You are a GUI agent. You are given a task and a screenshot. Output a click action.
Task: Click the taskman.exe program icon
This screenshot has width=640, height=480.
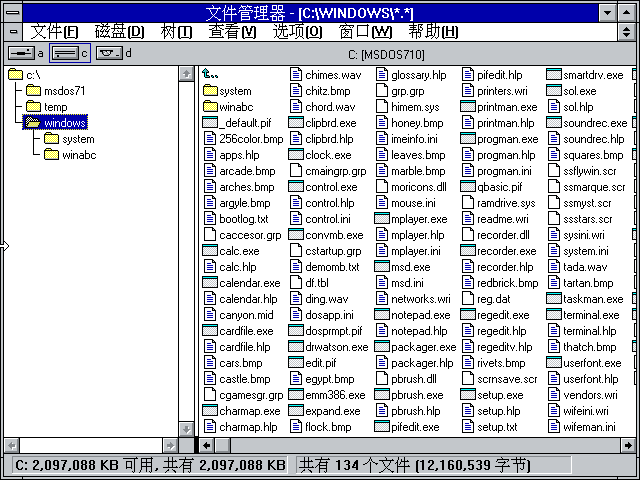coord(554,299)
